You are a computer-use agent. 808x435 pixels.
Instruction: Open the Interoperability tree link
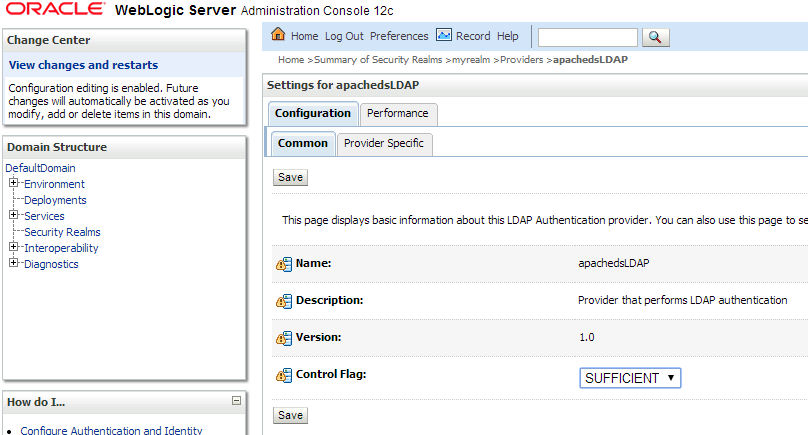click(x=61, y=248)
